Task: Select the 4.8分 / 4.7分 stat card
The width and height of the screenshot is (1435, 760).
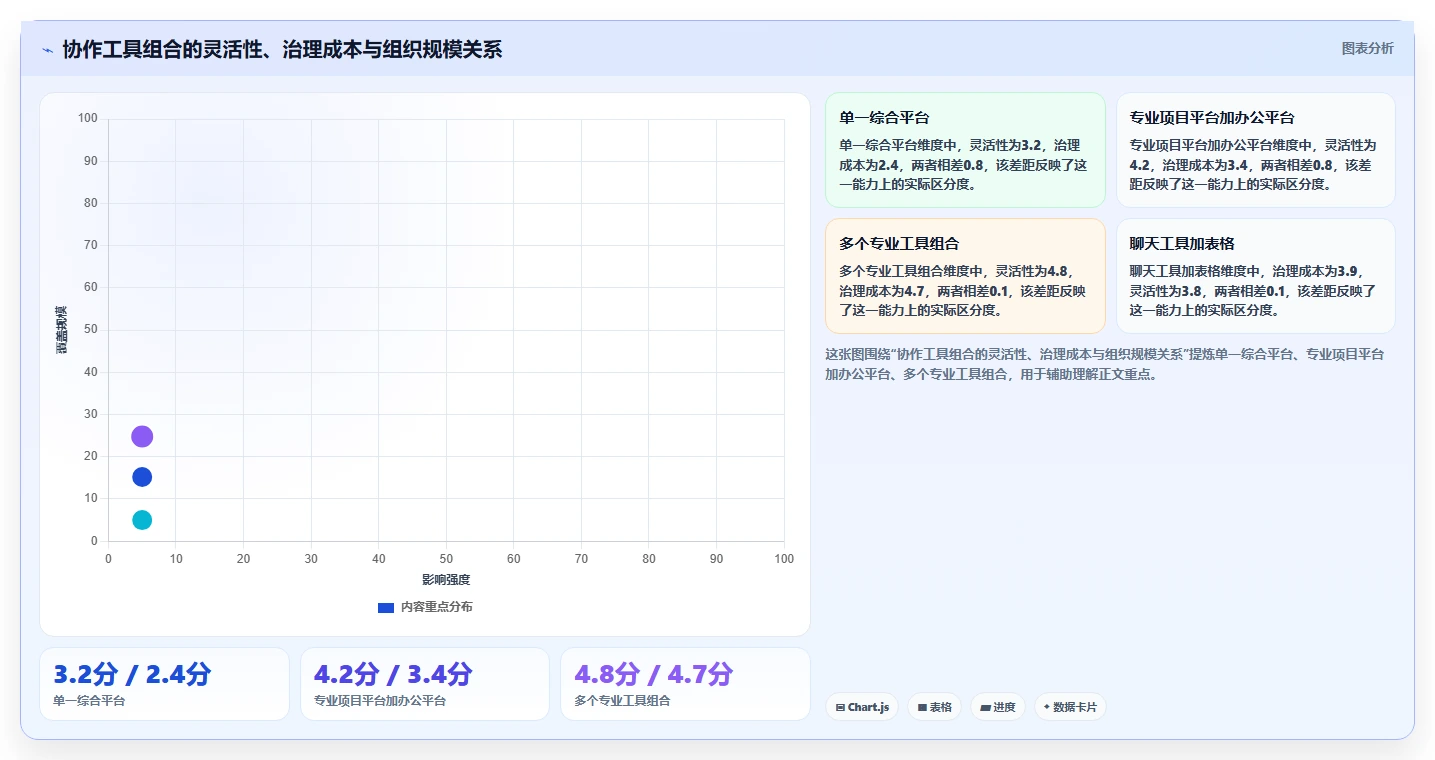Action: tap(685, 684)
